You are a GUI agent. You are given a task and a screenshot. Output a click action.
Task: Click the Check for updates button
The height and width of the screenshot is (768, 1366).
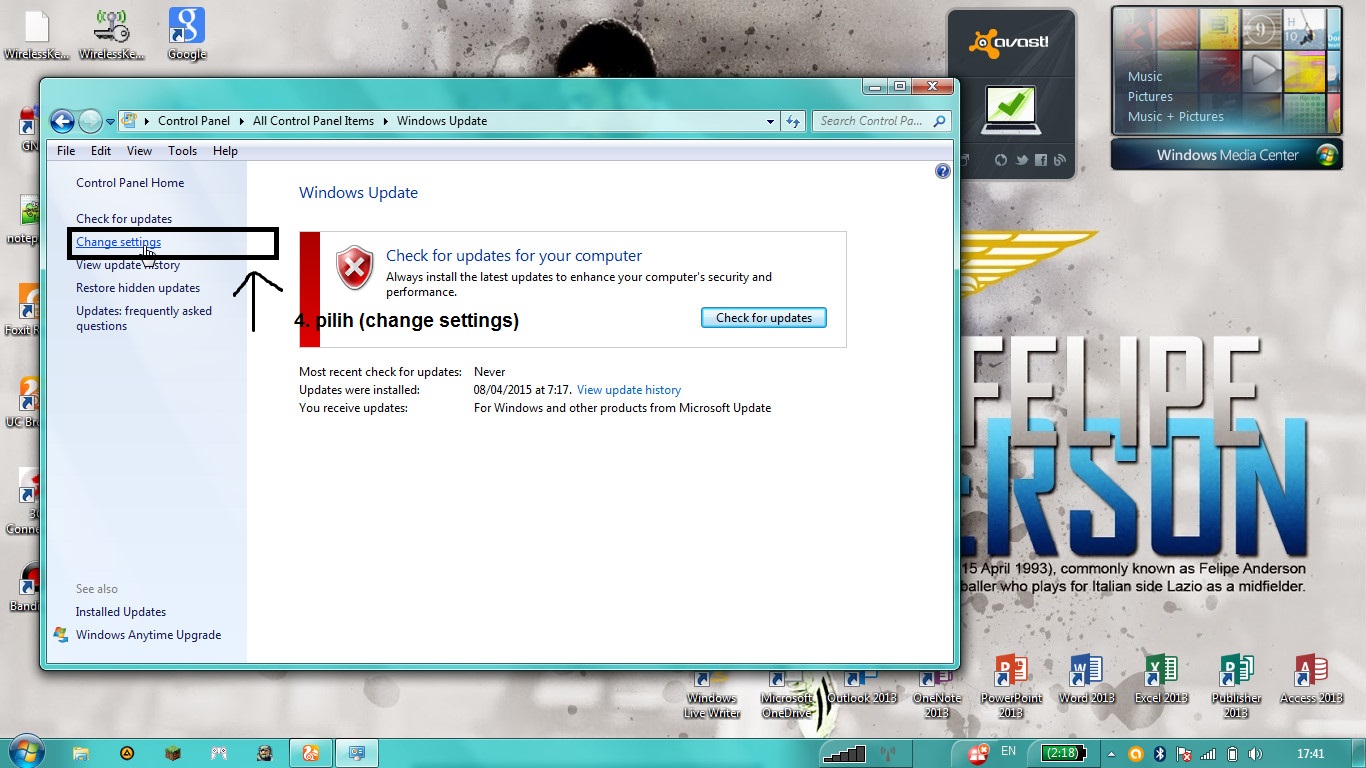pyautogui.click(x=764, y=318)
